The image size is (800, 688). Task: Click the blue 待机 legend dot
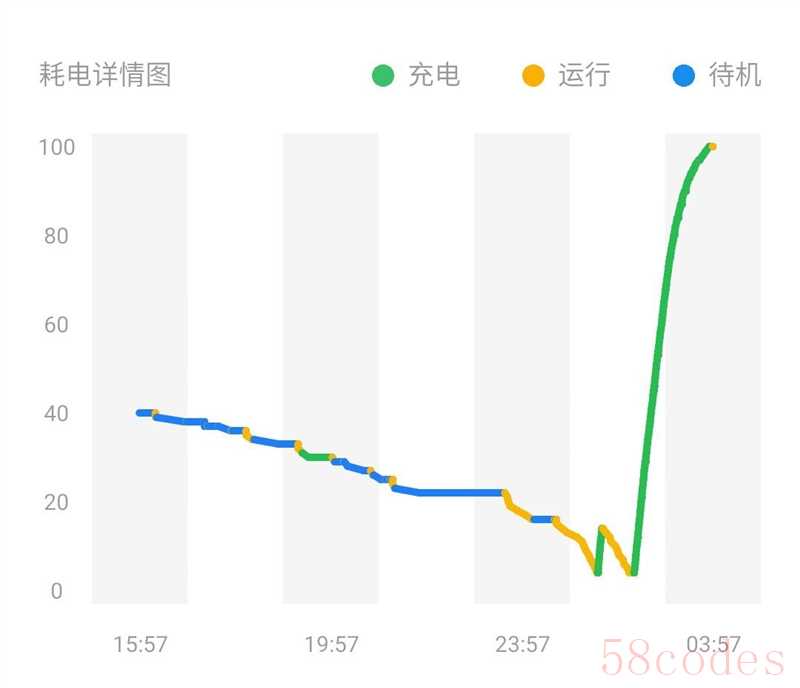tap(684, 75)
